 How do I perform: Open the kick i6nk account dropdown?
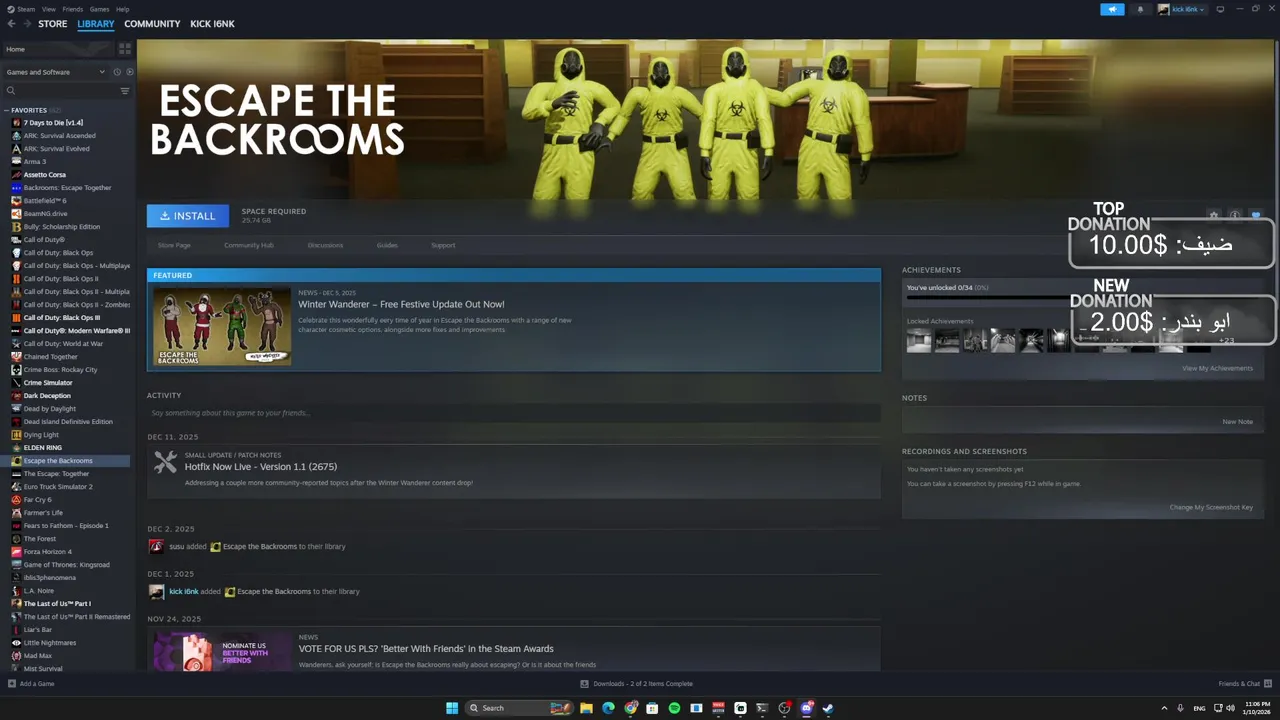tap(1182, 9)
